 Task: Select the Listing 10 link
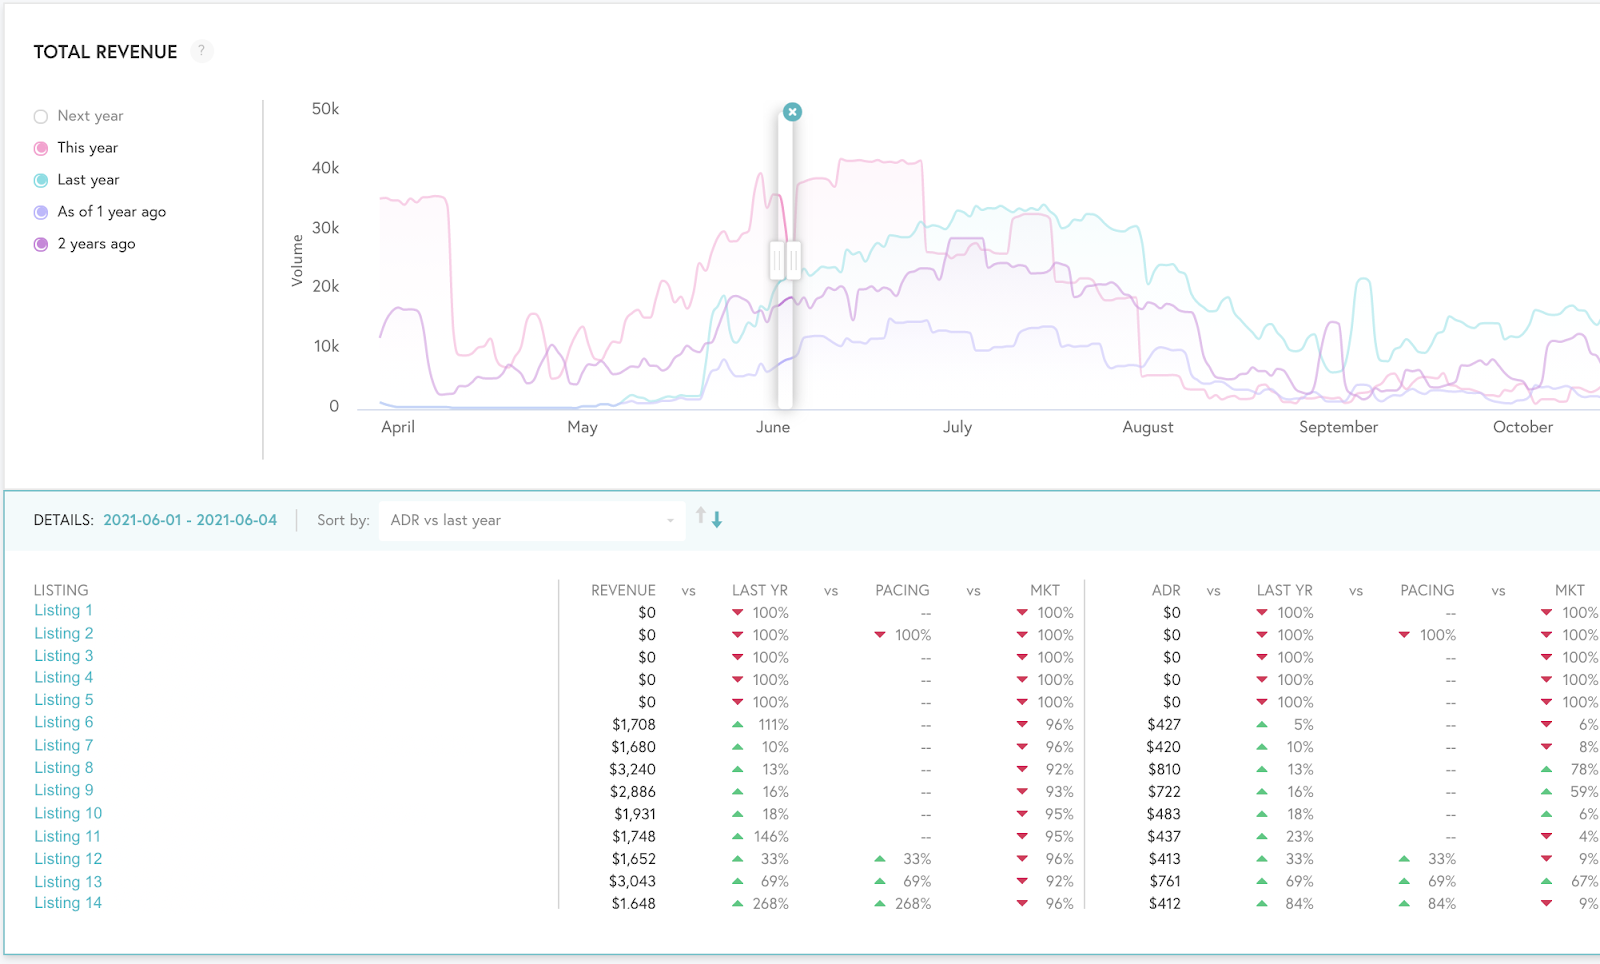coord(68,814)
